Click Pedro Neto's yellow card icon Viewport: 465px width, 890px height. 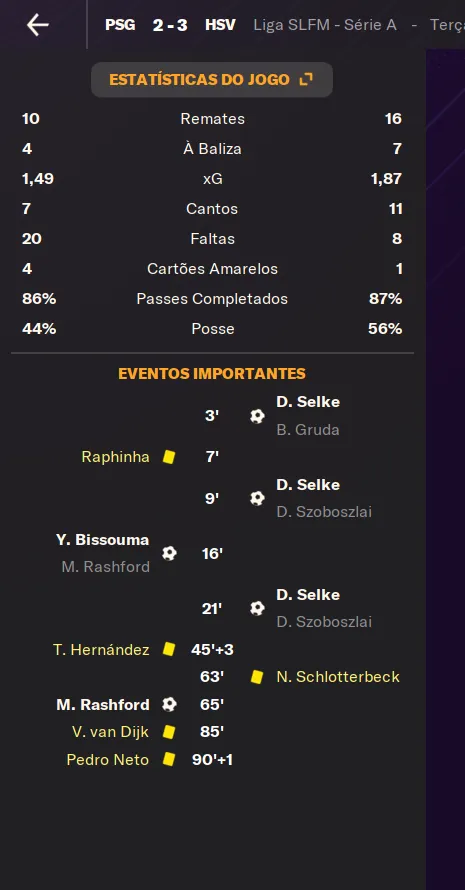[169, 759]
